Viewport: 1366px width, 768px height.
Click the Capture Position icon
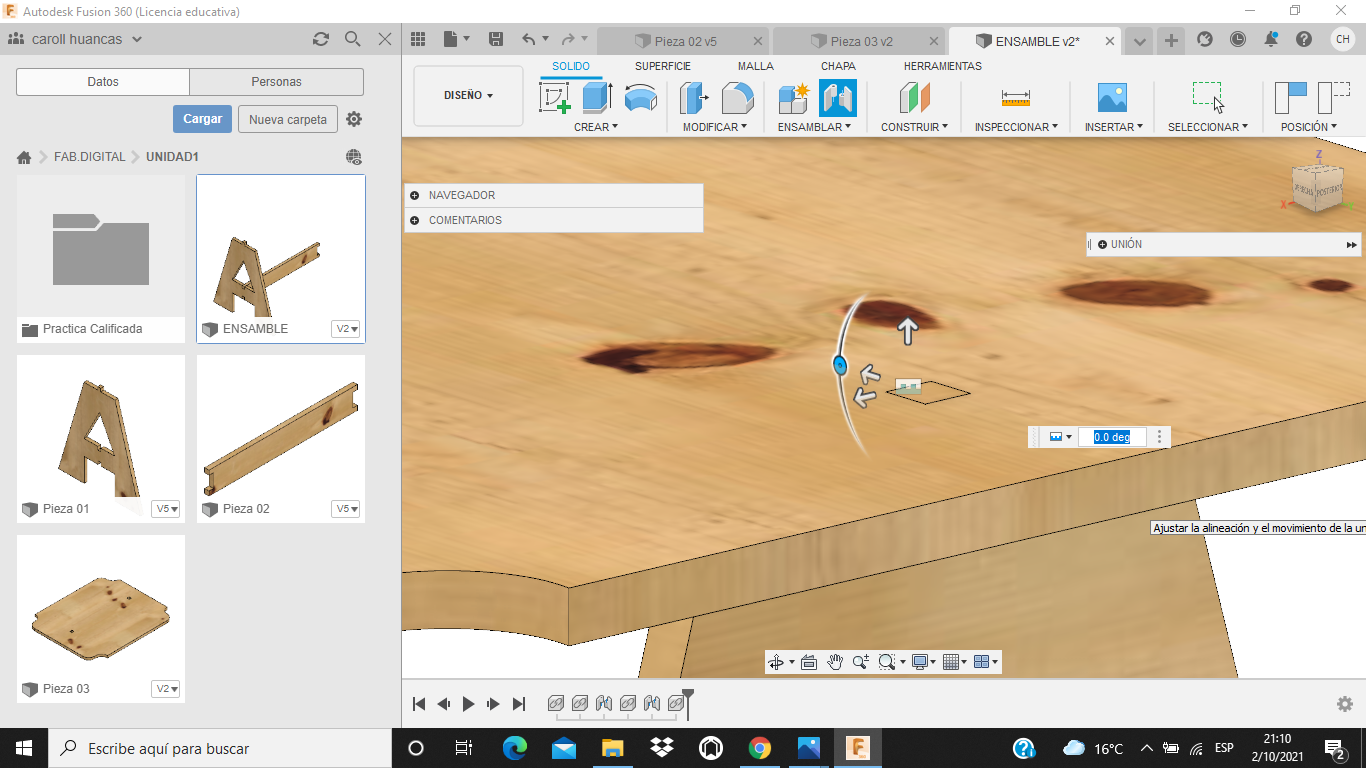(1291, 98)
